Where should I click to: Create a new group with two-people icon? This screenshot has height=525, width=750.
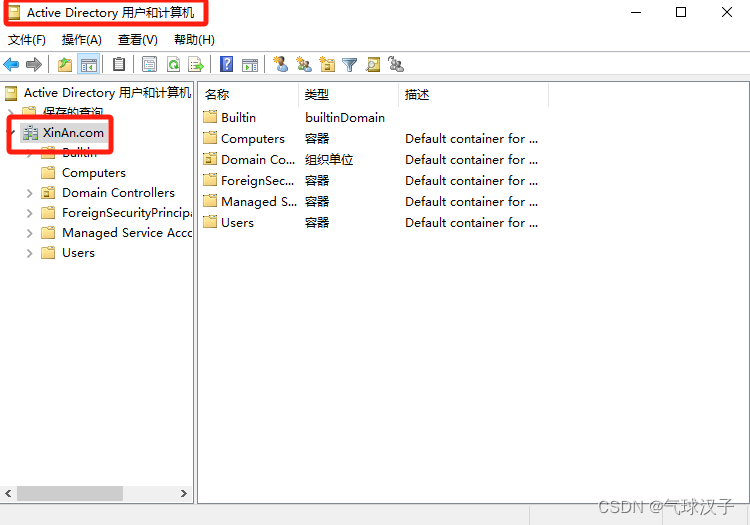(x=304, y=64)
